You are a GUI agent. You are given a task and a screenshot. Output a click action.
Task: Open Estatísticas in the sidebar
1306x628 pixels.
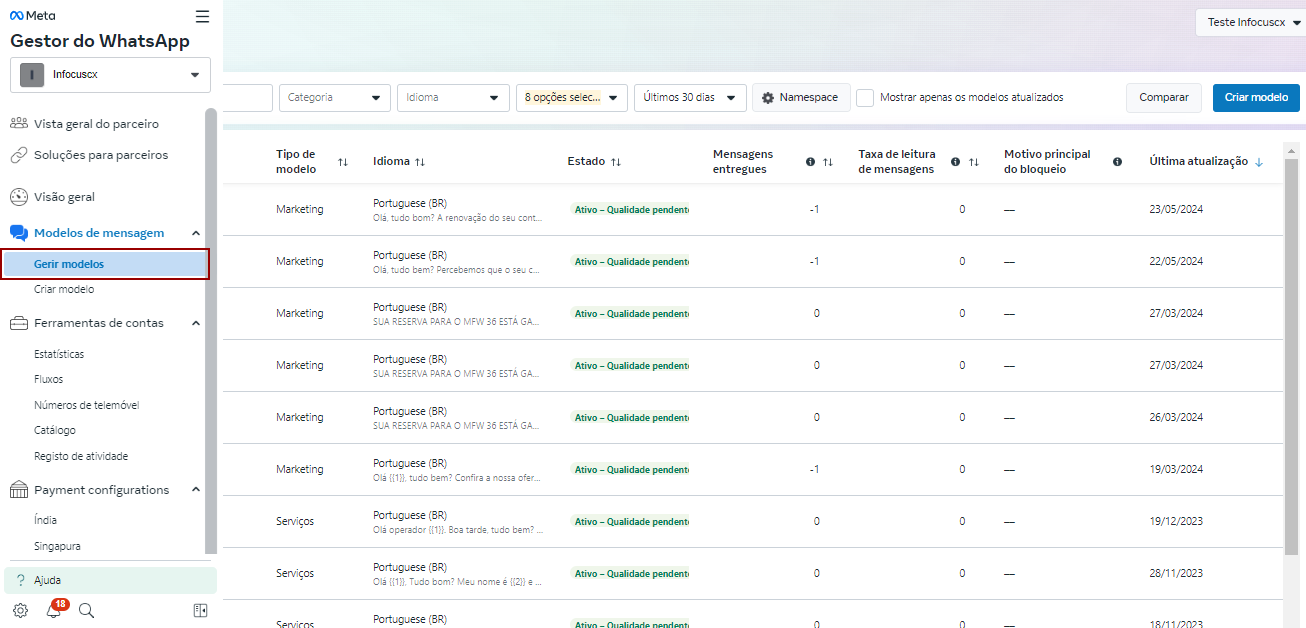pos(59,354)
